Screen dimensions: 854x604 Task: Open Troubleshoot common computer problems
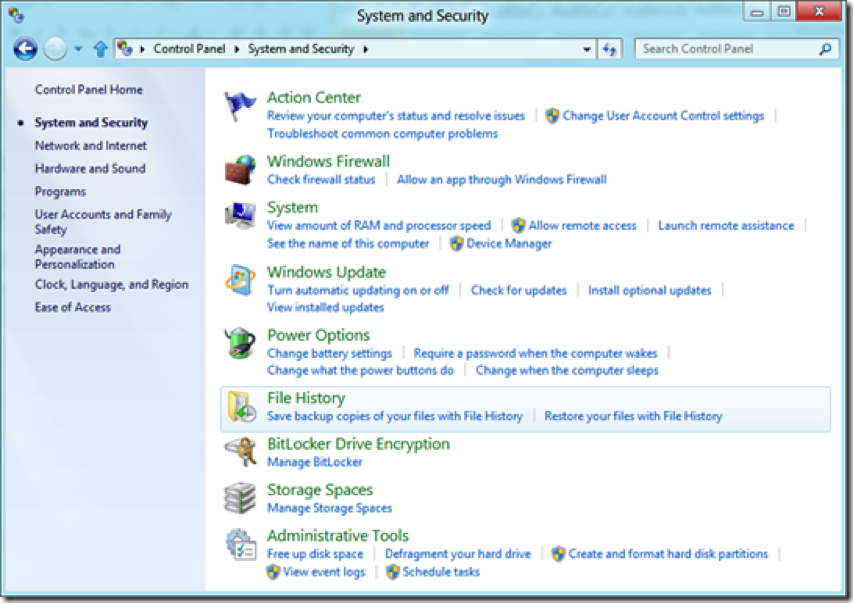382,134
